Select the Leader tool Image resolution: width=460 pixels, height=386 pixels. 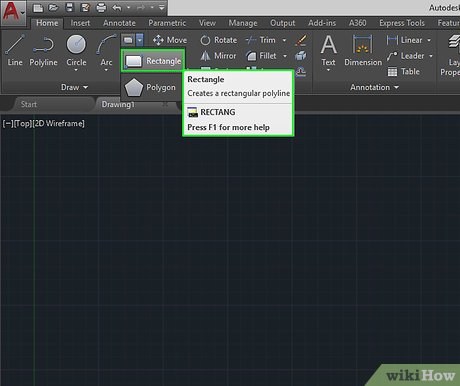click(406, 56)
